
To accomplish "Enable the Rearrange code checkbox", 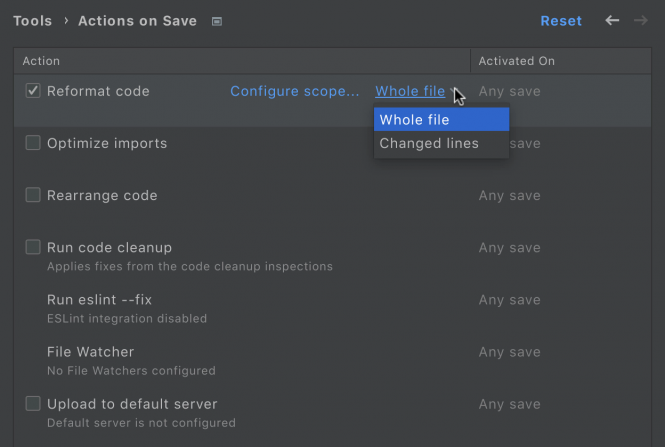I will coord(33,195).
